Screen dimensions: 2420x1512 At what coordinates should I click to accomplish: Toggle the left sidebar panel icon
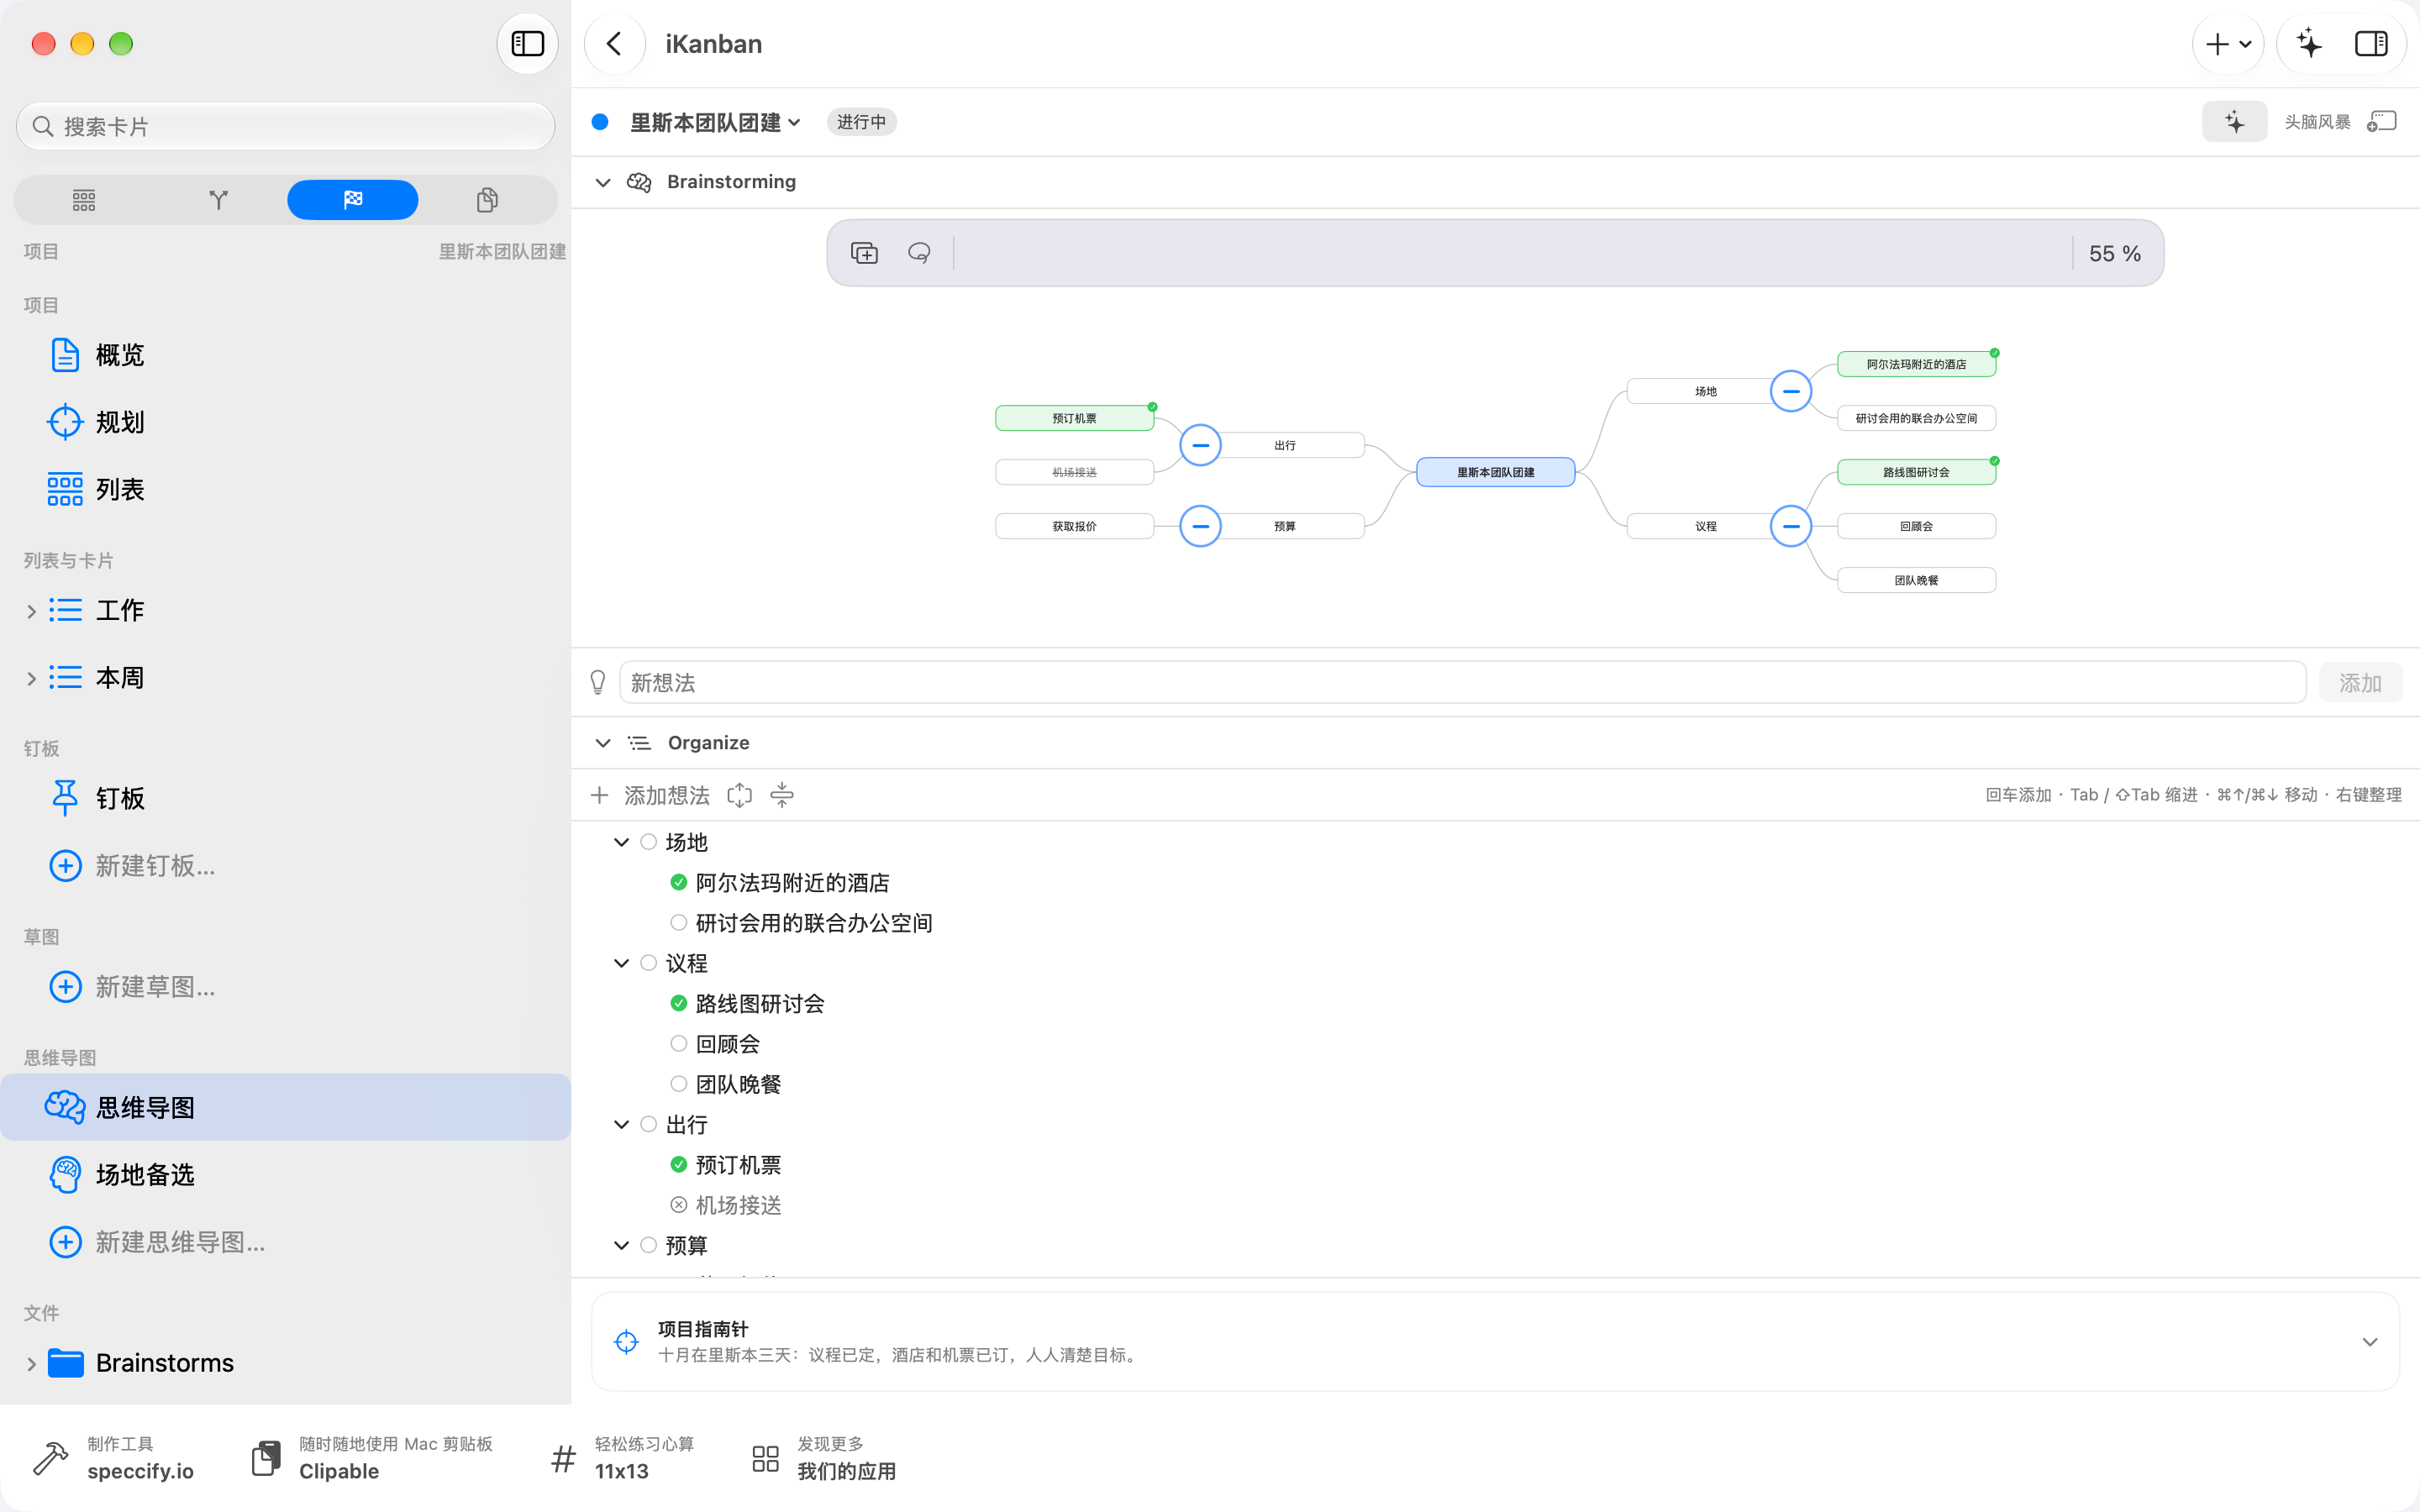[527, 44]
